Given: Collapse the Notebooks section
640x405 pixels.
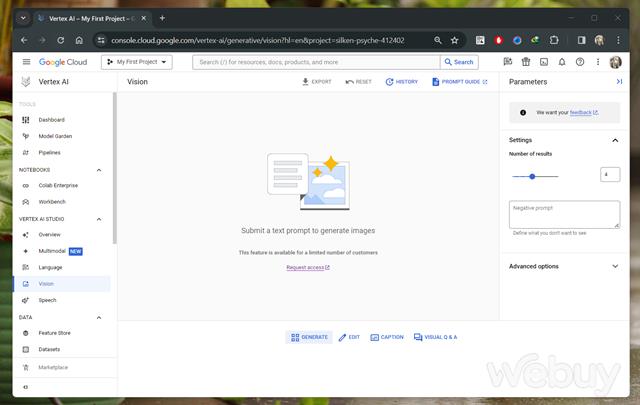Looking at the screenshot, I should coord(99,170).
